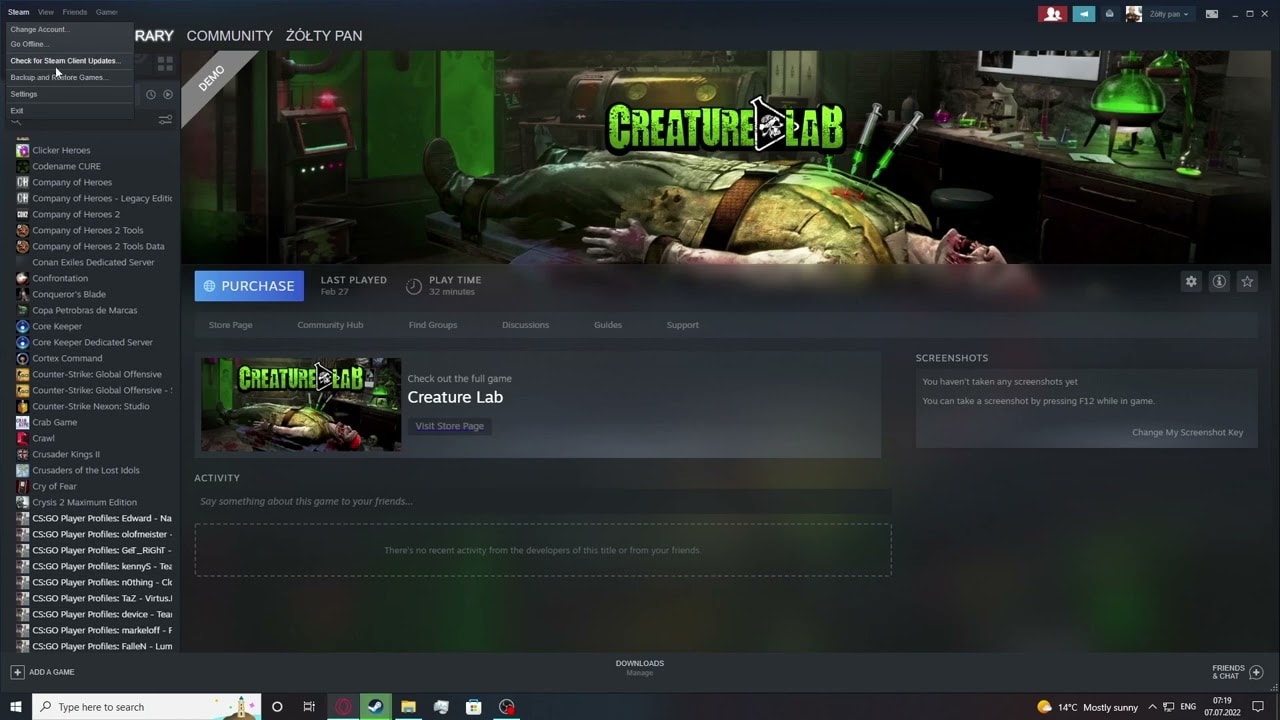Switch library to grid view icon
Image resolution: width=1280 pixels, height=720 pixels.
[165, 63]
